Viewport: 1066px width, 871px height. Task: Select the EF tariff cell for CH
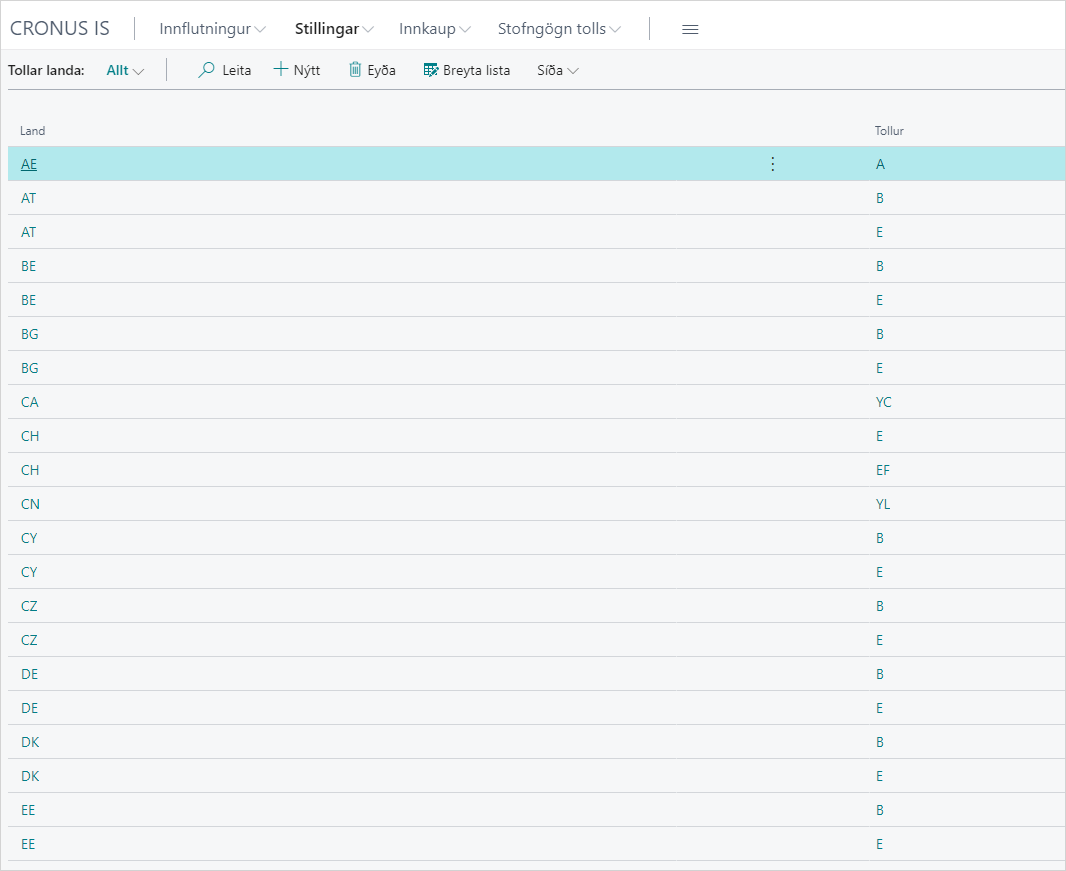coord(883,470)
